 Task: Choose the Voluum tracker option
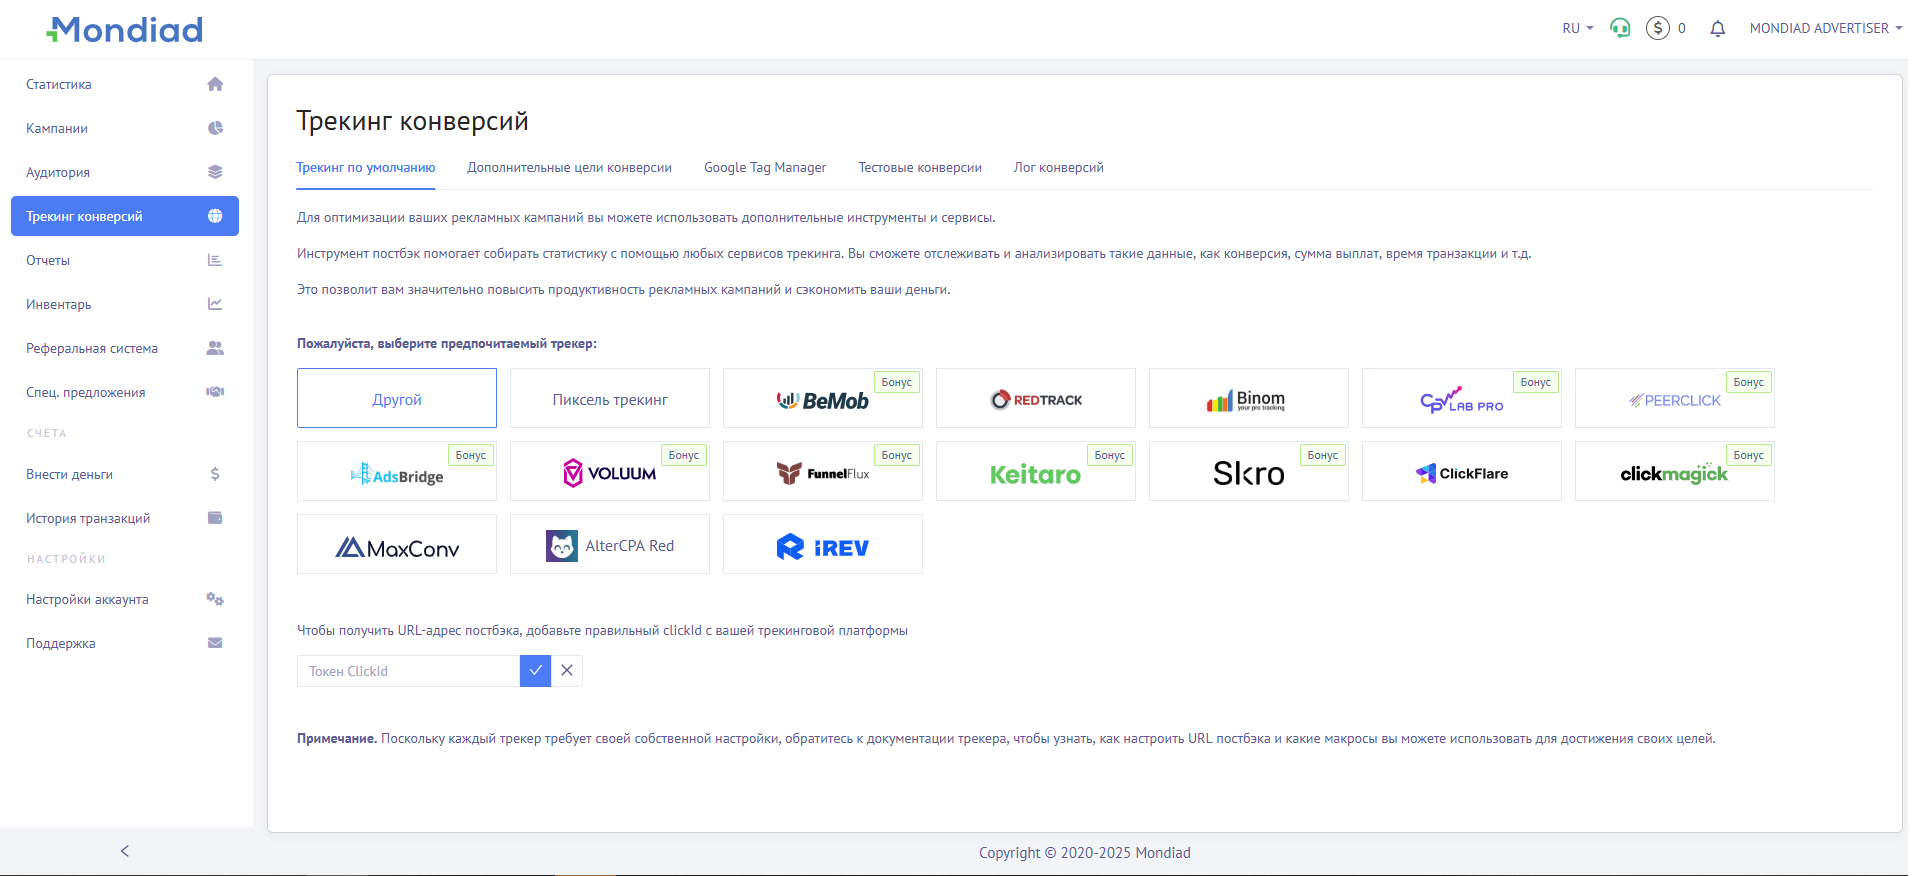pyautogui.click(x=609, y=472)
